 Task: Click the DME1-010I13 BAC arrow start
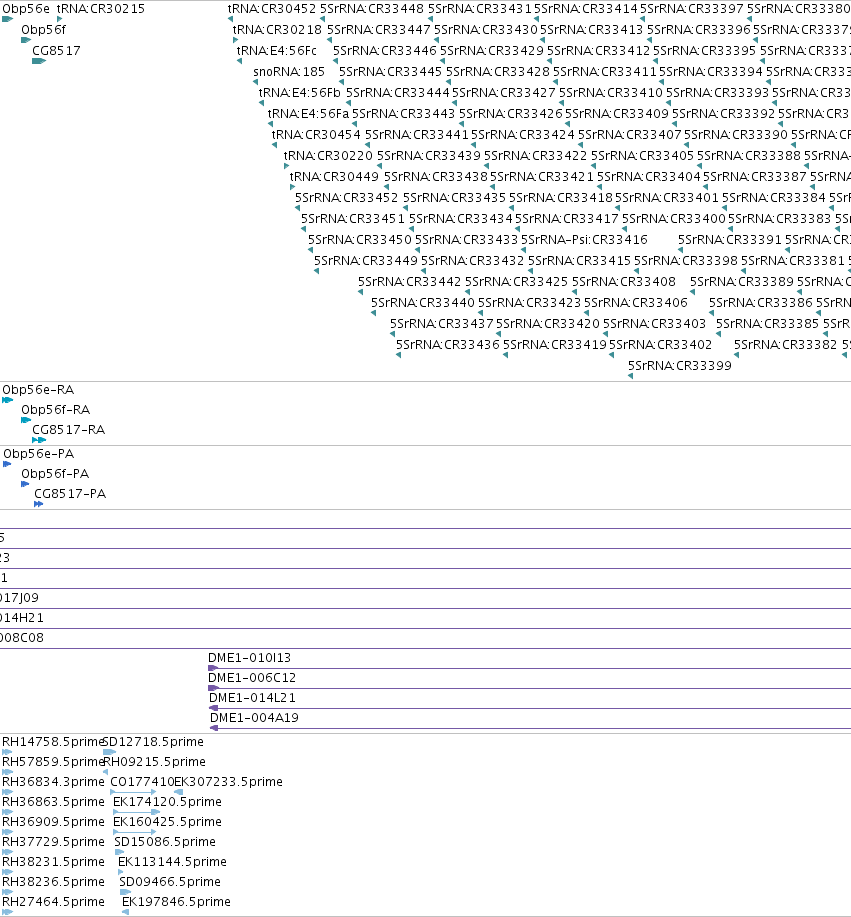pos(213,668)
